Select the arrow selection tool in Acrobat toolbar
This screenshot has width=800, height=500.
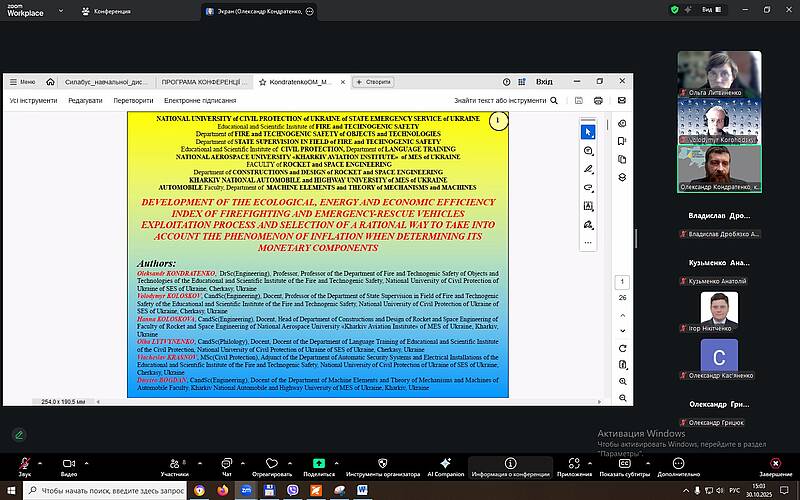(588, 131)
